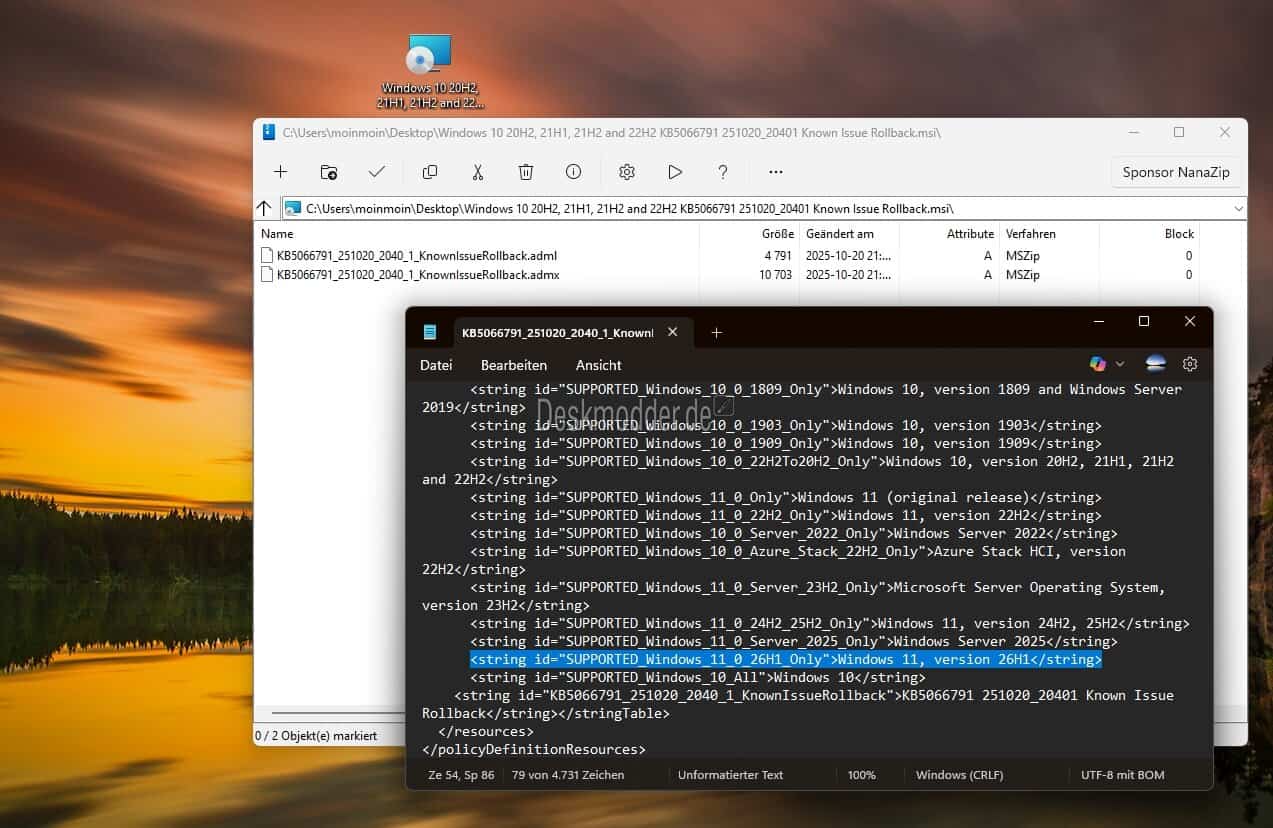Viewport: 1273px width, 828px height.
Task: Open NanaZip options with the gear icon
Action: [x=627, y=172]
